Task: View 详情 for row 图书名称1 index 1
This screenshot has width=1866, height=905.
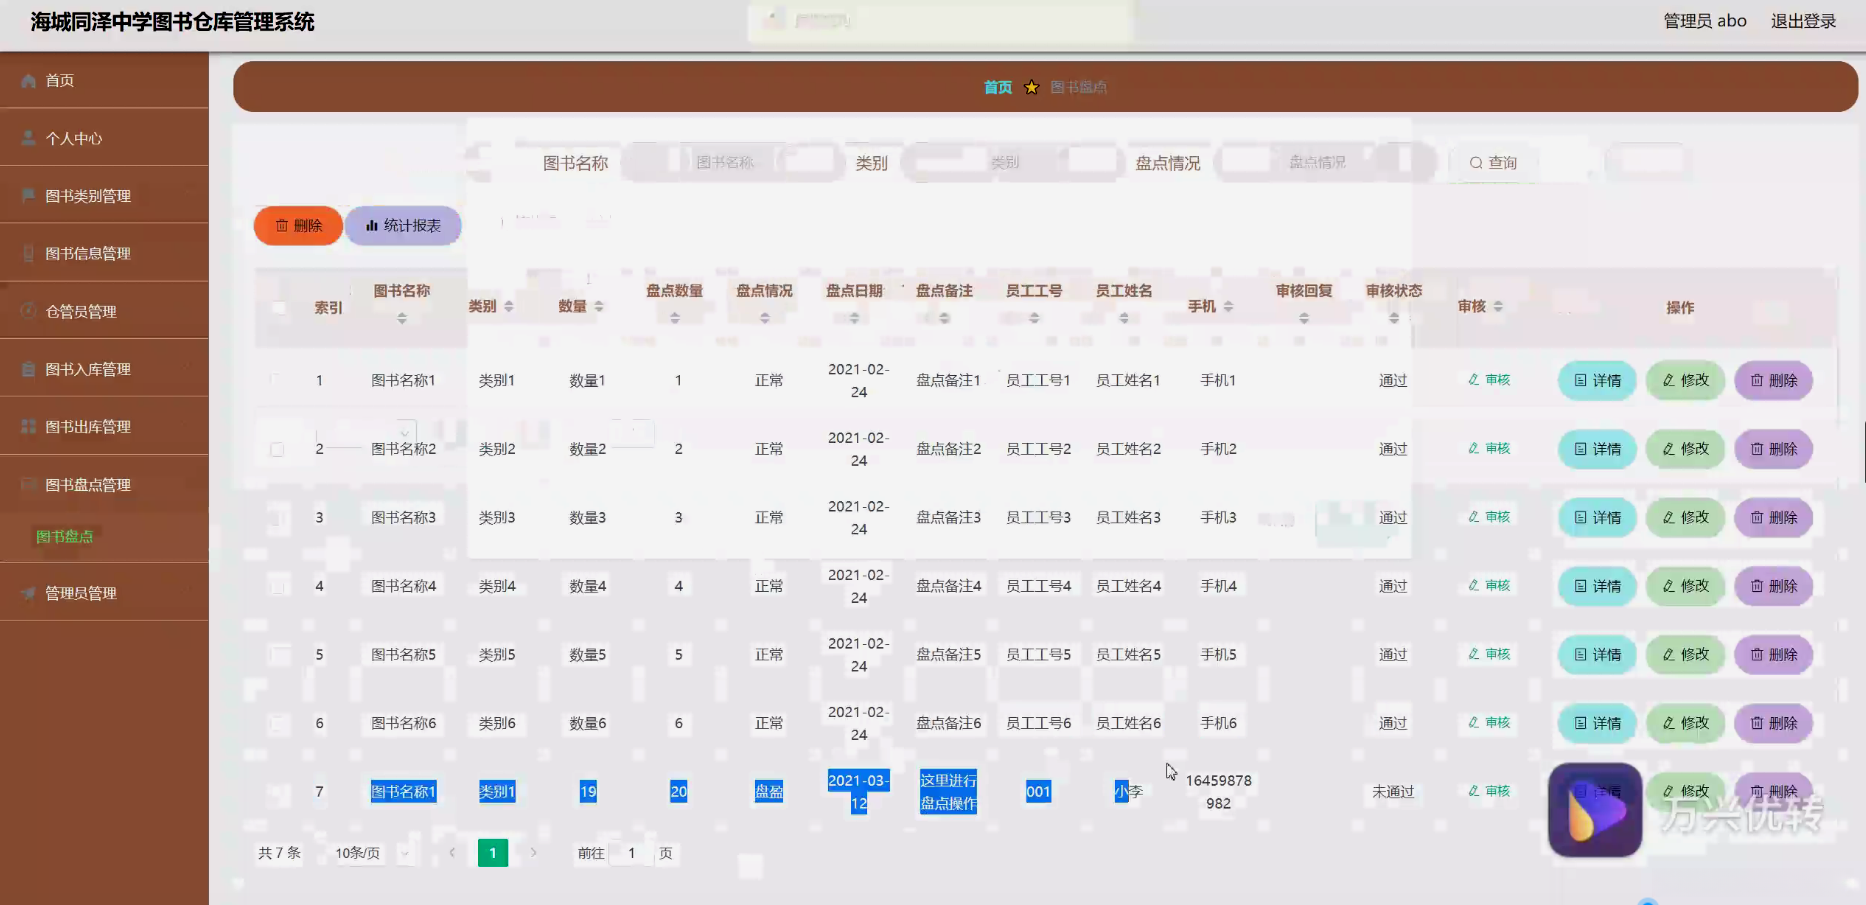Action: pyautogui.click(x=1597, y=381)
